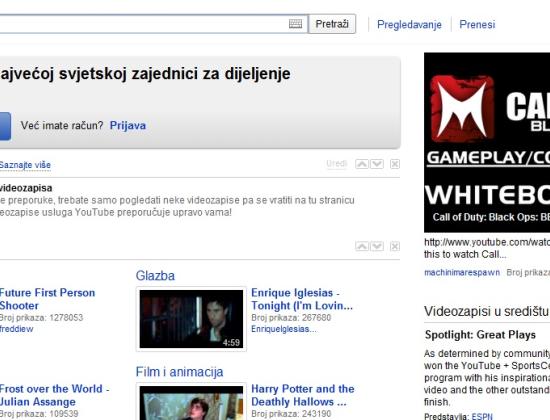The height and width of the screenshot is (420, 550).
Task: Click the Uredi edit link
Action: (x=336, y=164)
